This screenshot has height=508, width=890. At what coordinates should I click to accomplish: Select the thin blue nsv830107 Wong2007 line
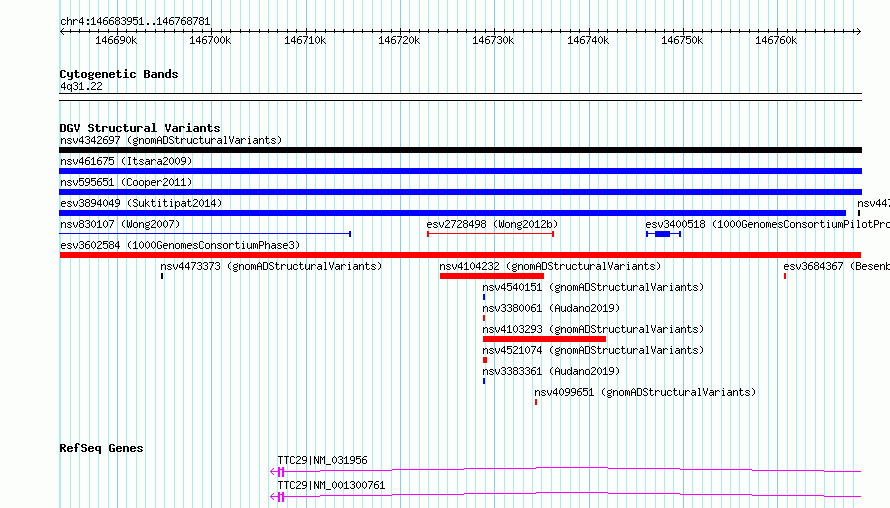click(205, 234)
